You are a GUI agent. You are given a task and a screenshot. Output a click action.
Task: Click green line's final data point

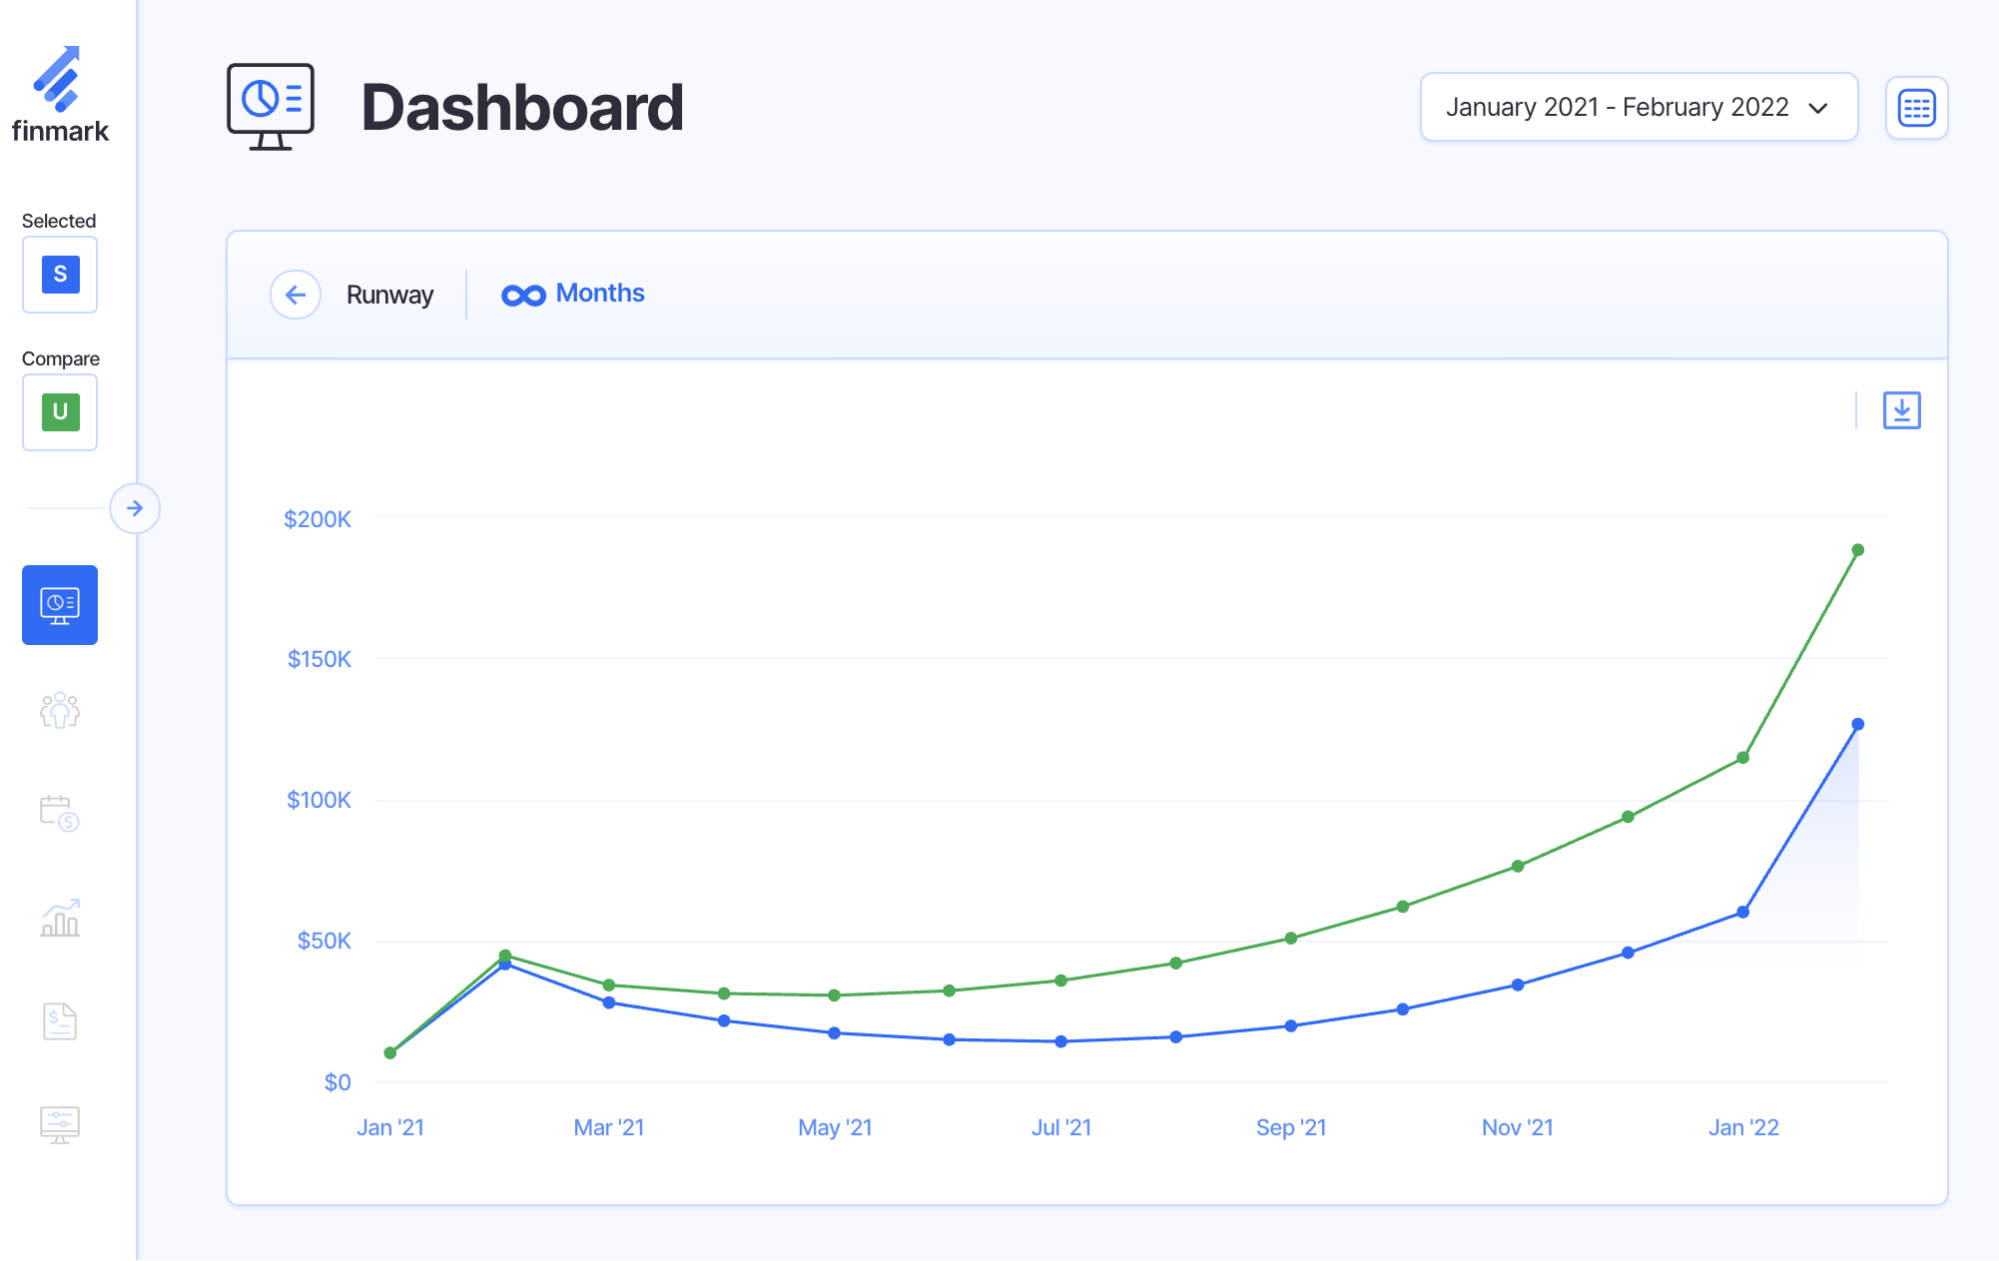click(x=1857, y=550)
